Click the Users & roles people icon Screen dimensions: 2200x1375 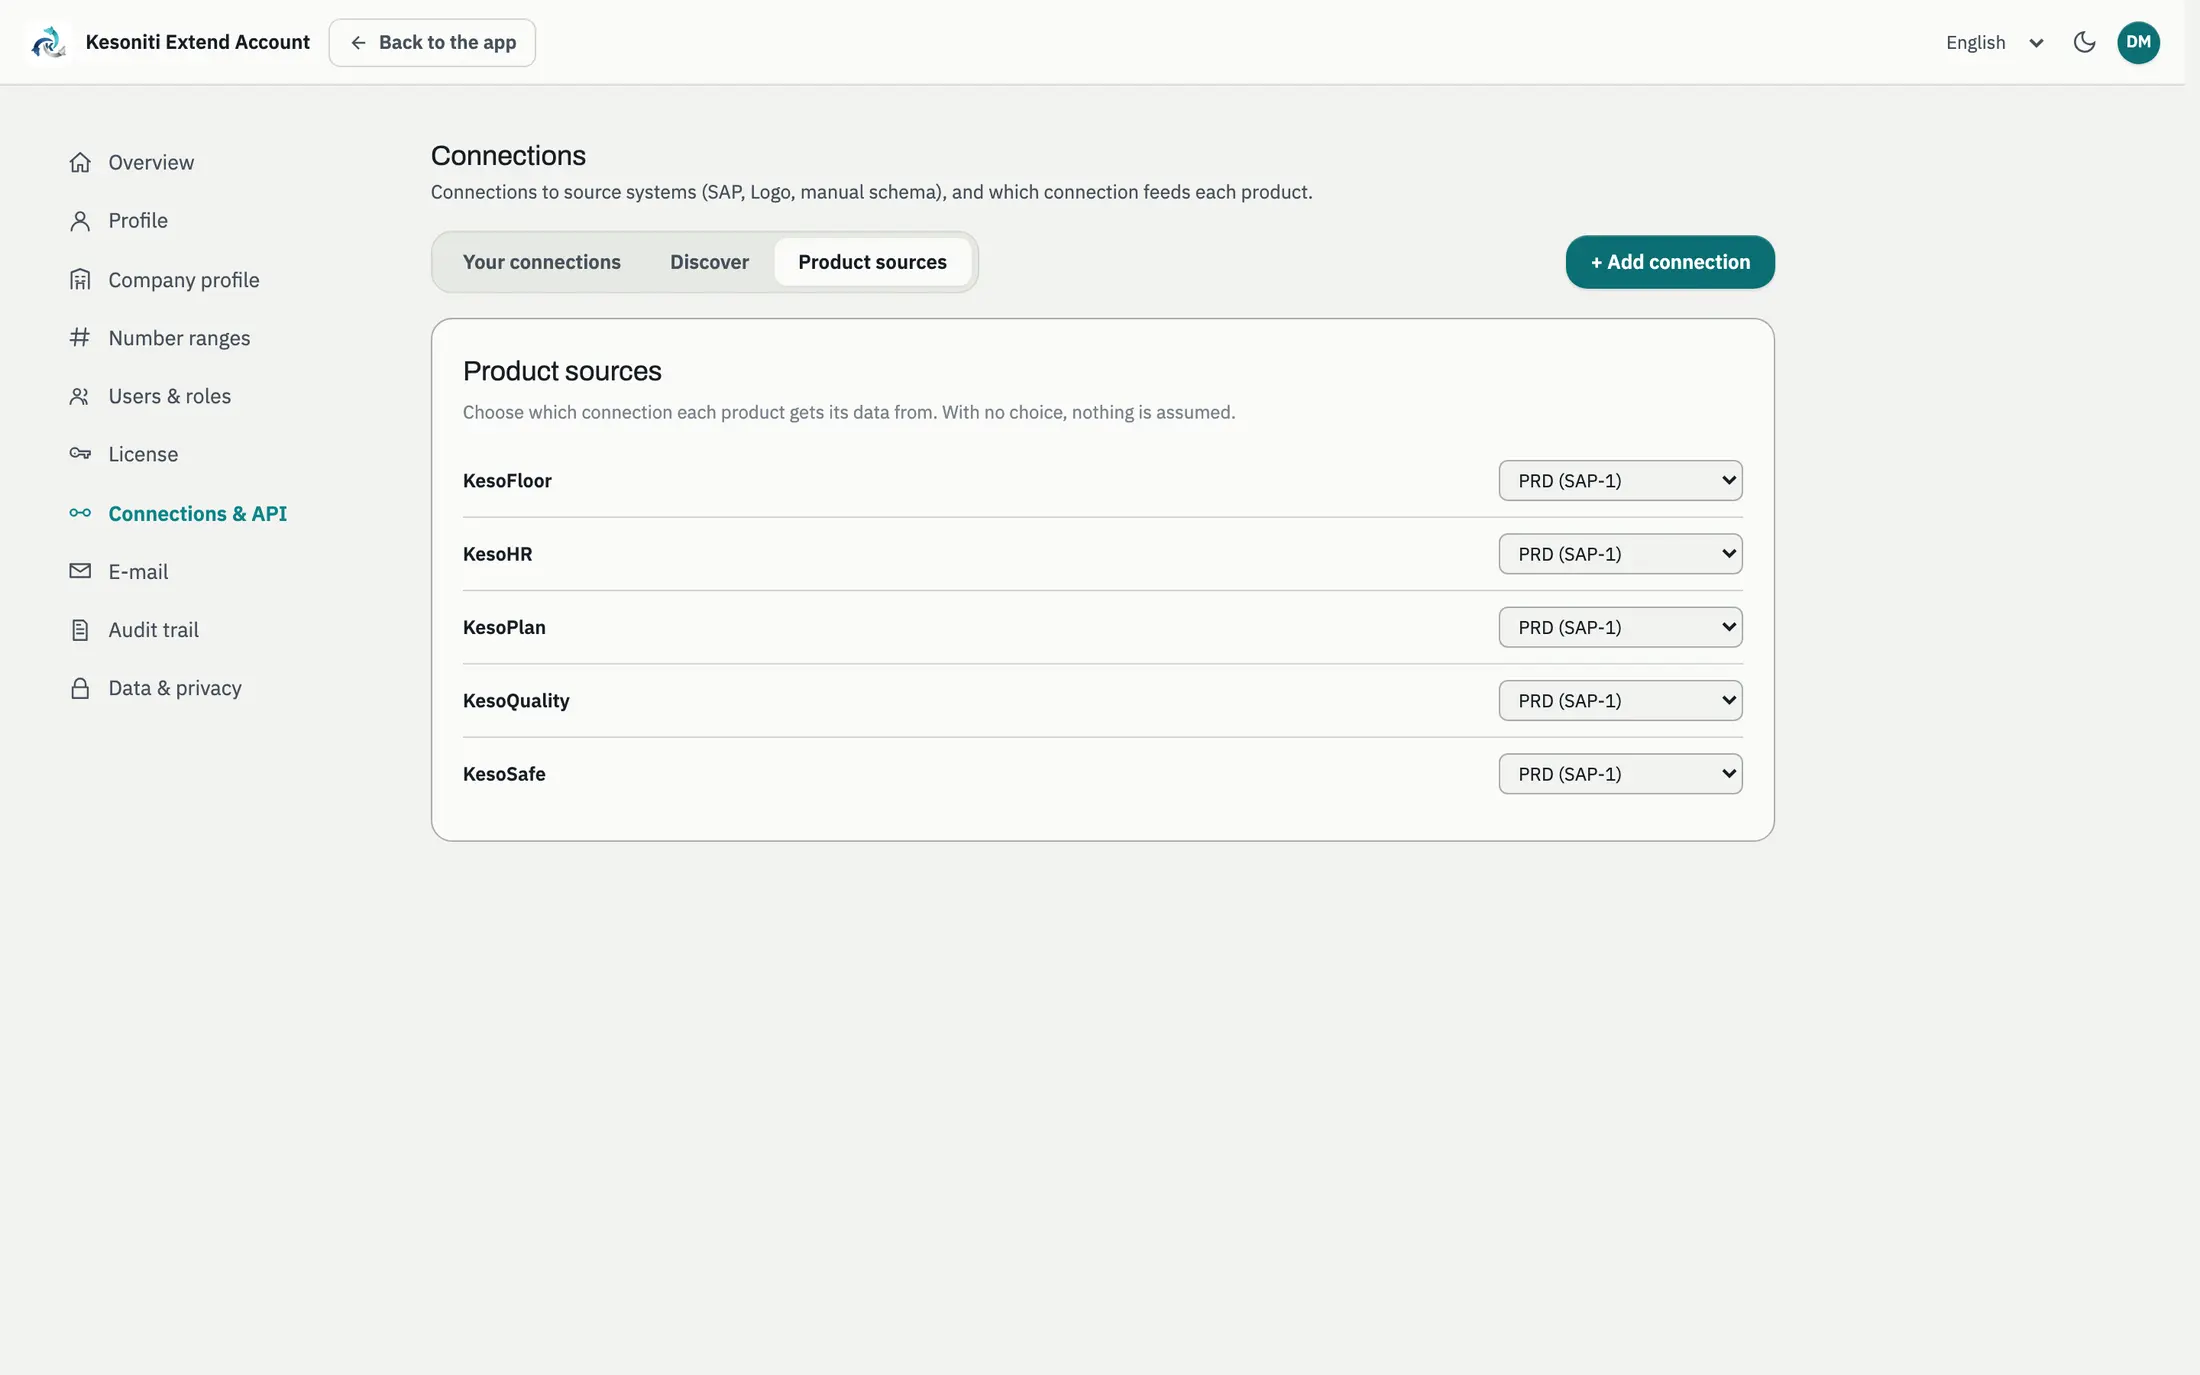[80, 396]
